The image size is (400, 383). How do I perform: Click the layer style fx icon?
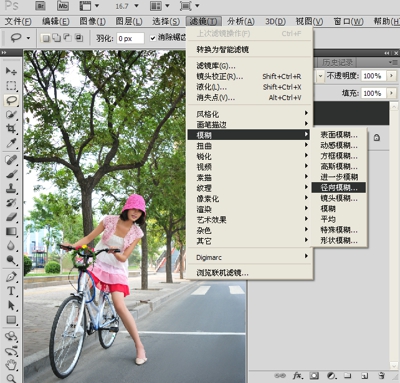click(297, 376)
